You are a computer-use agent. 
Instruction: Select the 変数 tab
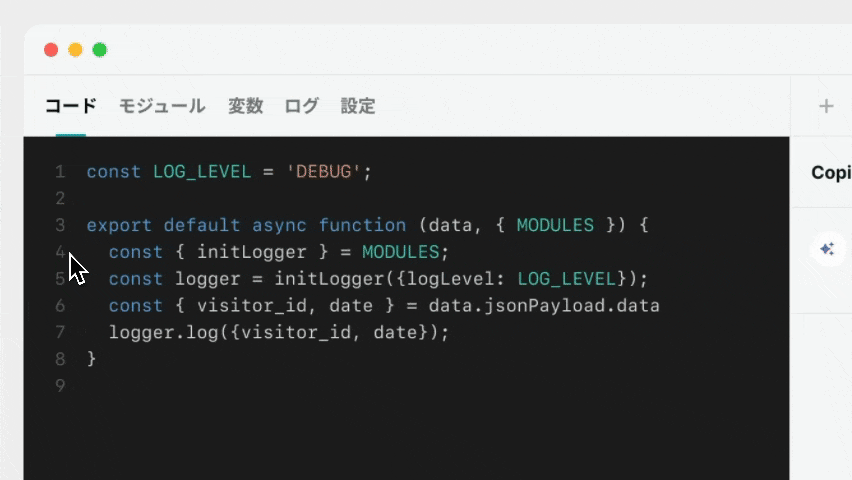[246, 106]
